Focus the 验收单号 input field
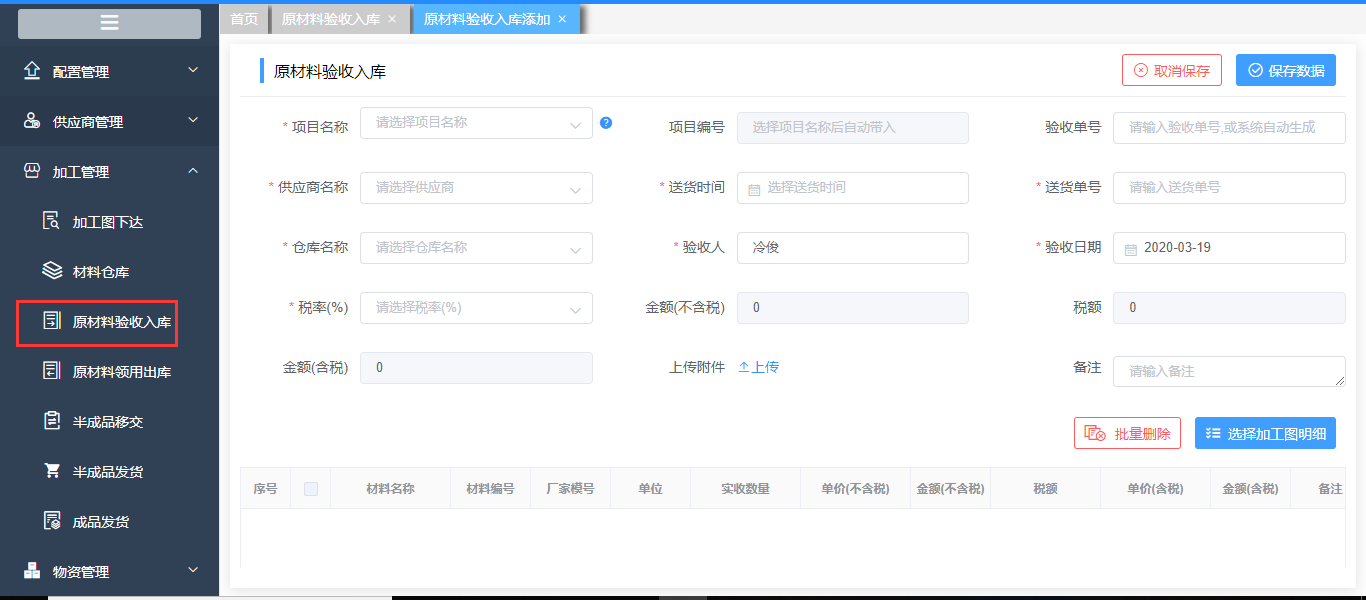The height and width of the screenshot is (600, 1366). coord(1229,128)
